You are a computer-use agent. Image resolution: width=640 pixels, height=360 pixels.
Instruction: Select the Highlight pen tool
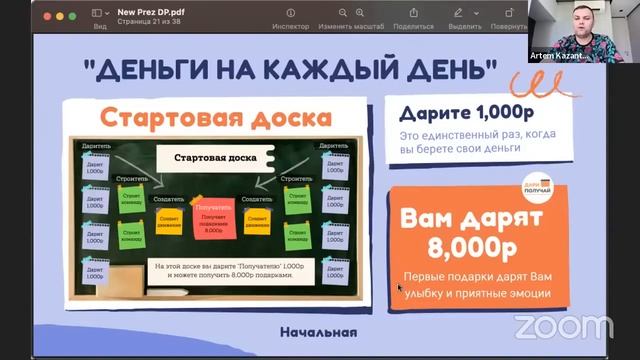(458, 13)
